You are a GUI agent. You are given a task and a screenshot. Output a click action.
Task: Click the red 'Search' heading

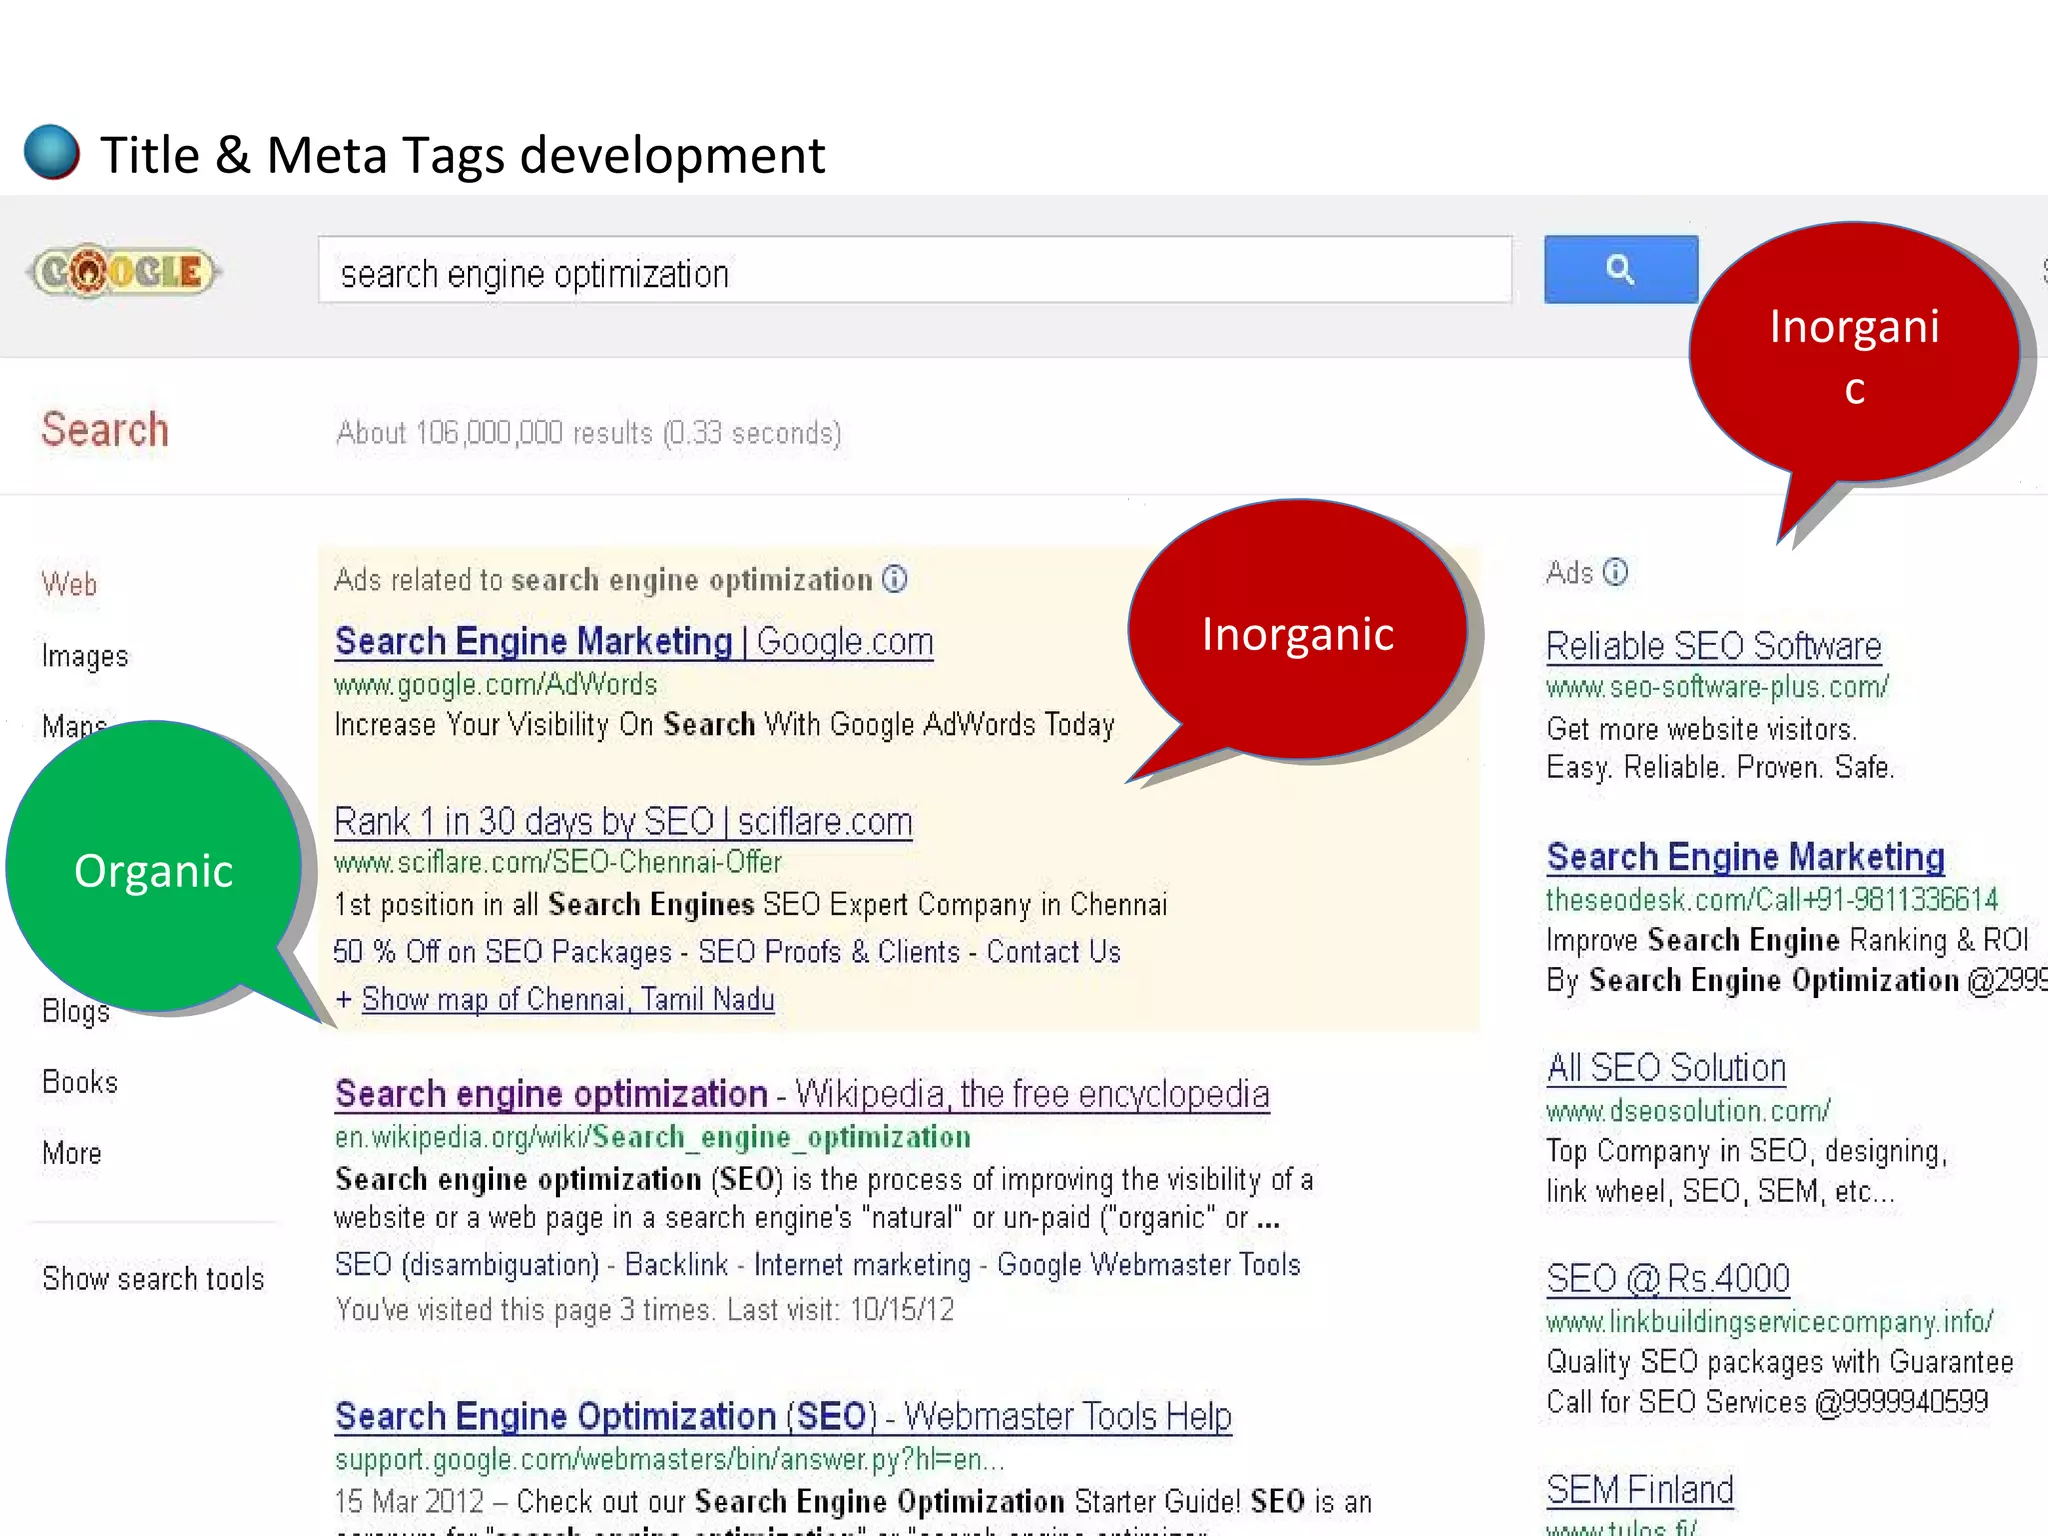105,429
